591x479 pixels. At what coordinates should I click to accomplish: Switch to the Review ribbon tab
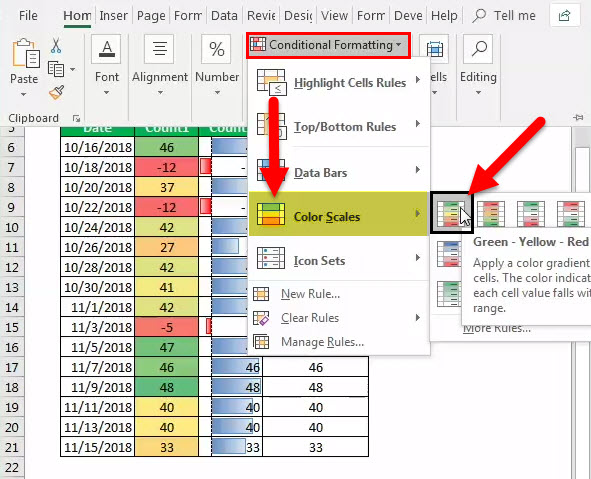click(261, 16)
